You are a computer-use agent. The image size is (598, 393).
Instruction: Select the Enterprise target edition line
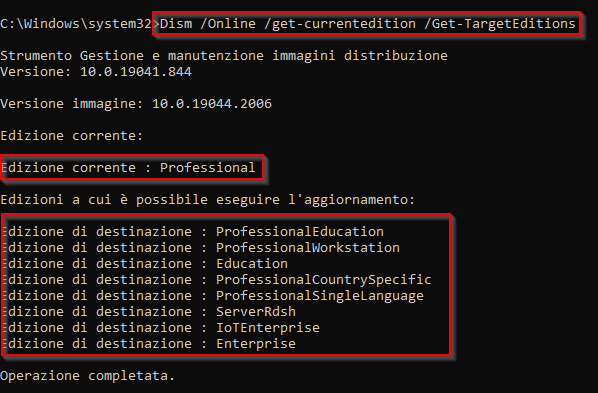(148, 344)
